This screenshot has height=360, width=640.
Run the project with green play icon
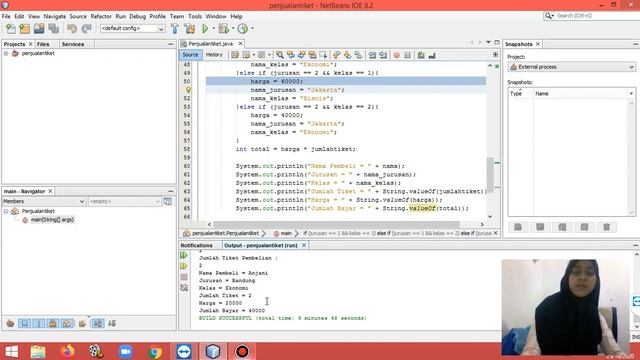click(x=205, y=29)
